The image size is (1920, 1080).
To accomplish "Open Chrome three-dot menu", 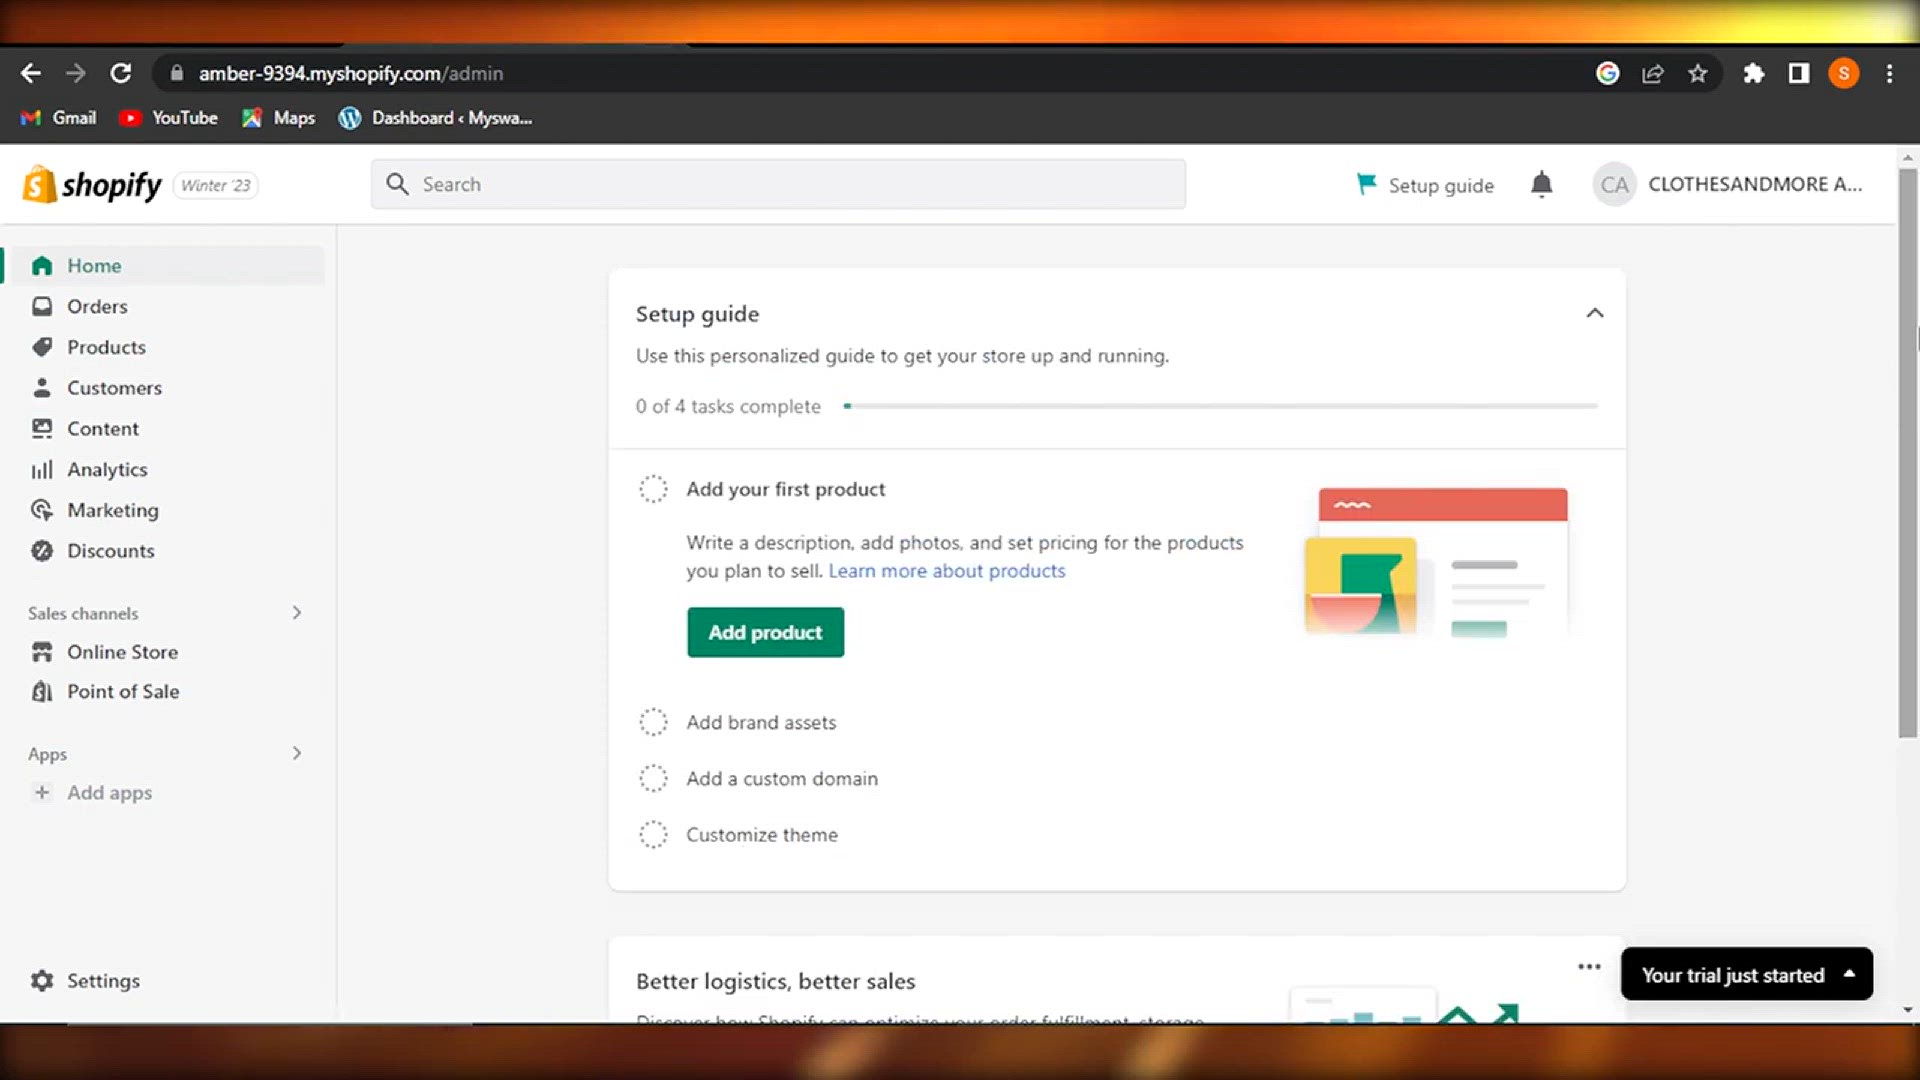I will click(x=1889, y=73).
